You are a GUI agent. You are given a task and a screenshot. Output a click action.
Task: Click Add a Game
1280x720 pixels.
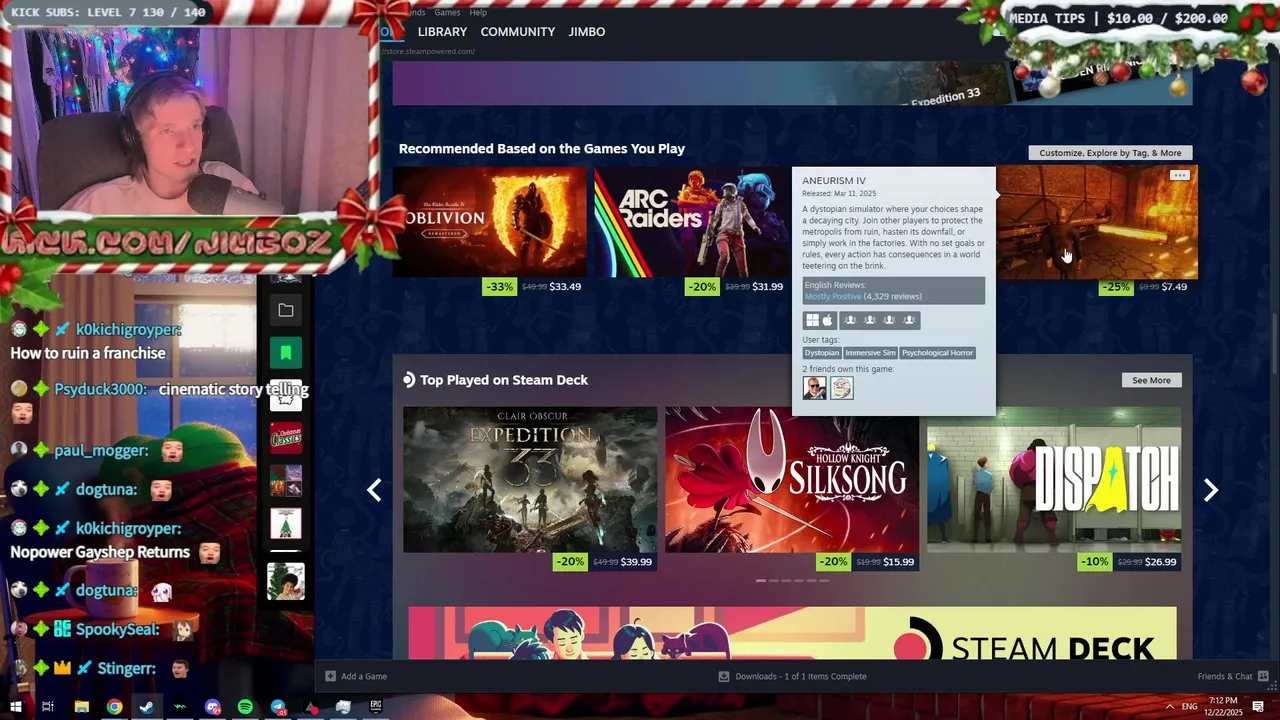[x=363, y=676]
